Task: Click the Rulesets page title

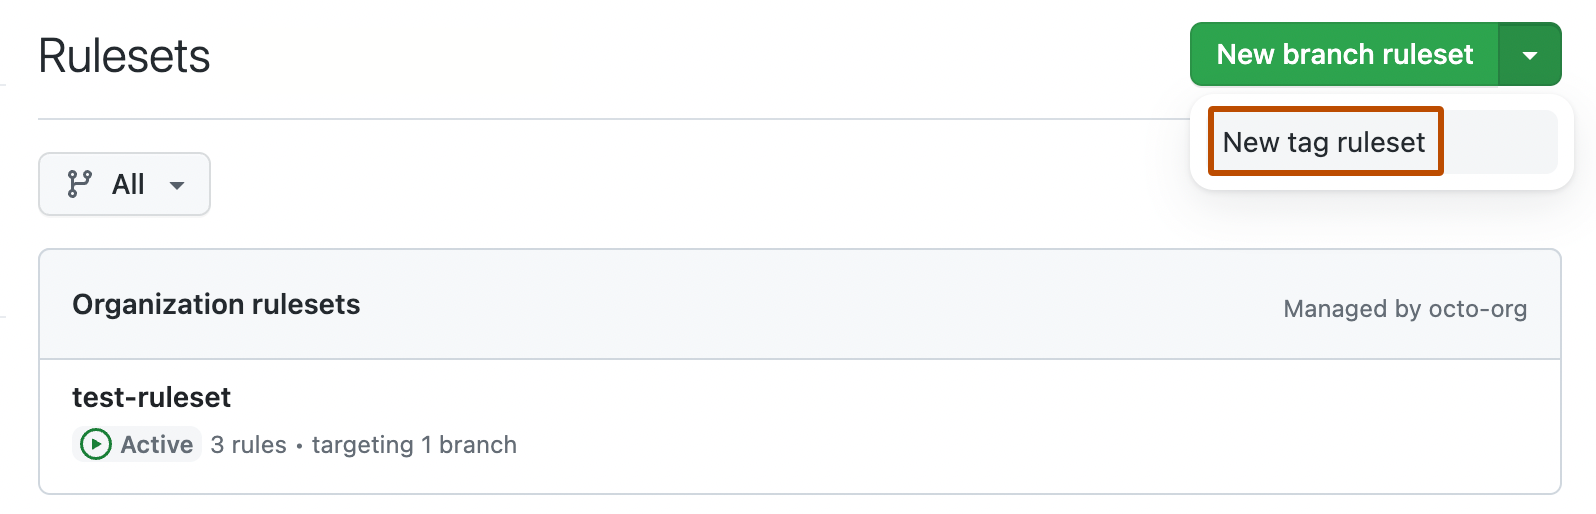Action: pyautogui.click(x=124, y=56)
